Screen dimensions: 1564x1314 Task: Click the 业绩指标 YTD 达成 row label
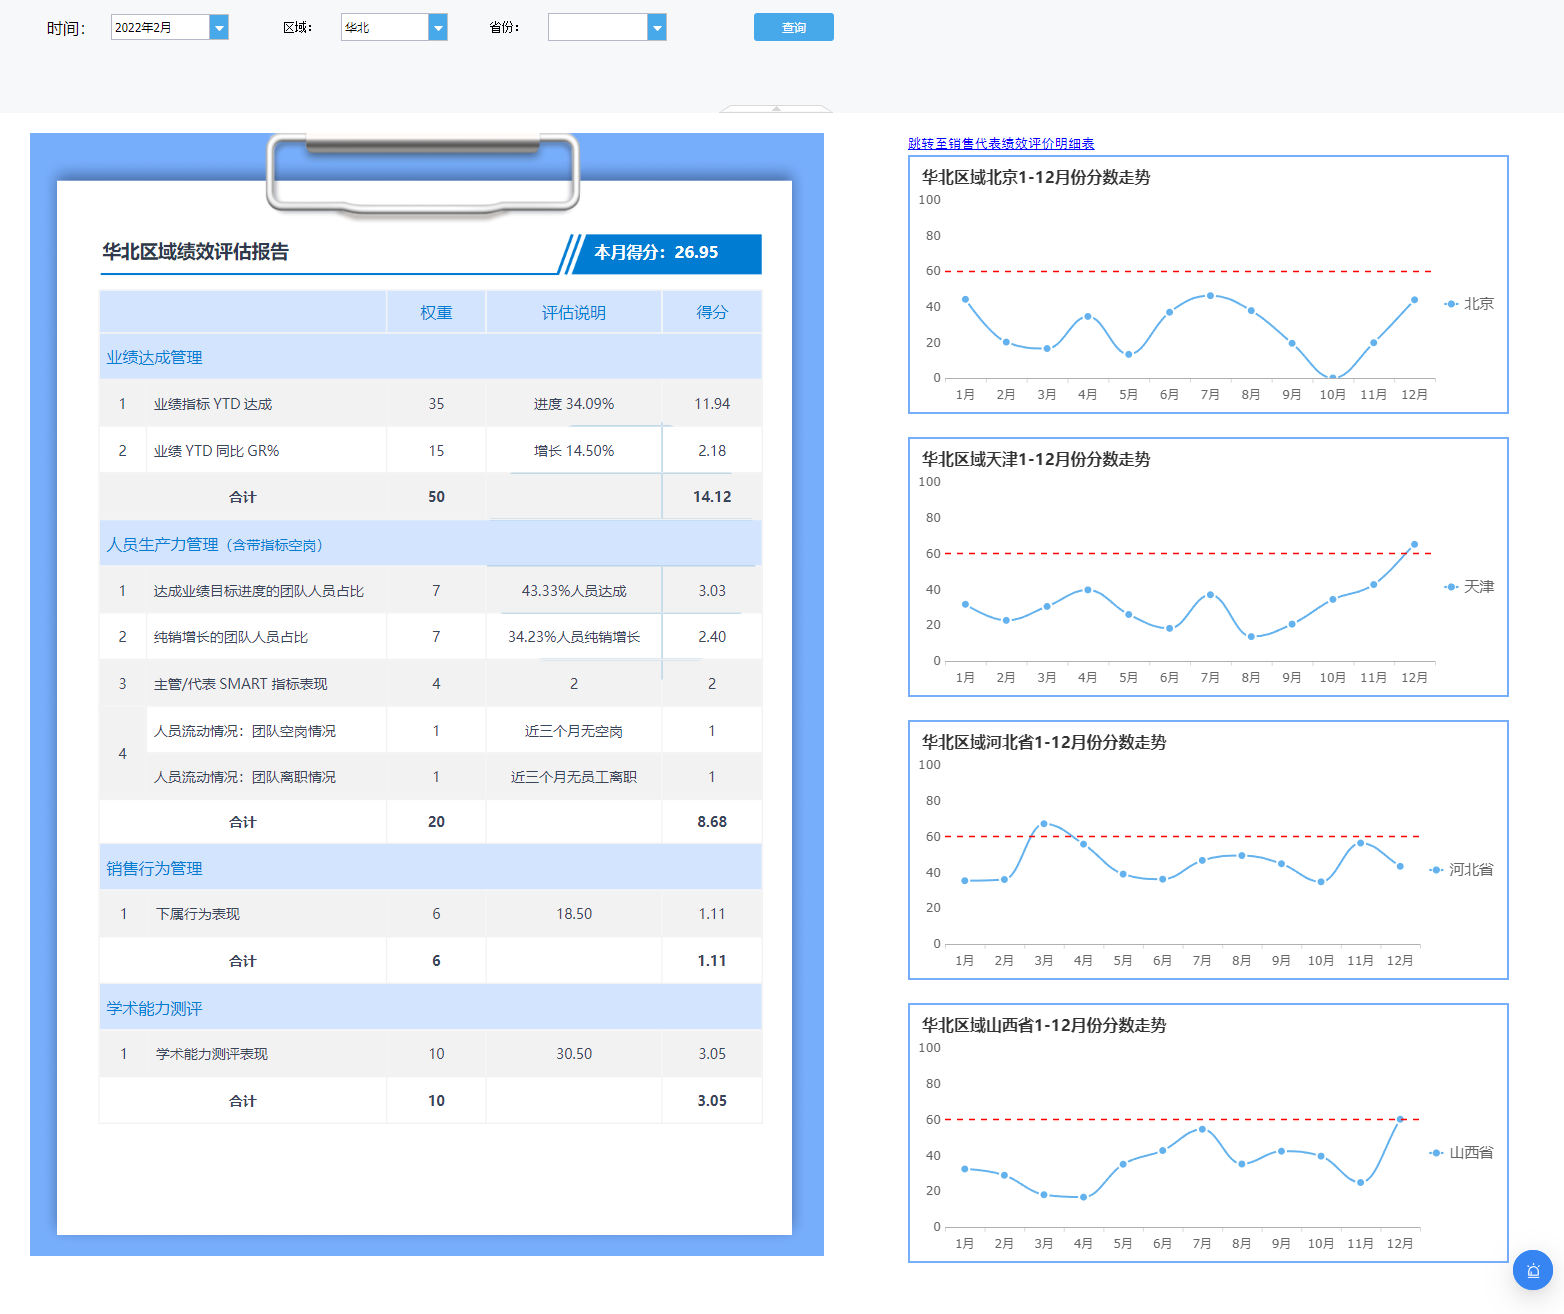[213, 404]
